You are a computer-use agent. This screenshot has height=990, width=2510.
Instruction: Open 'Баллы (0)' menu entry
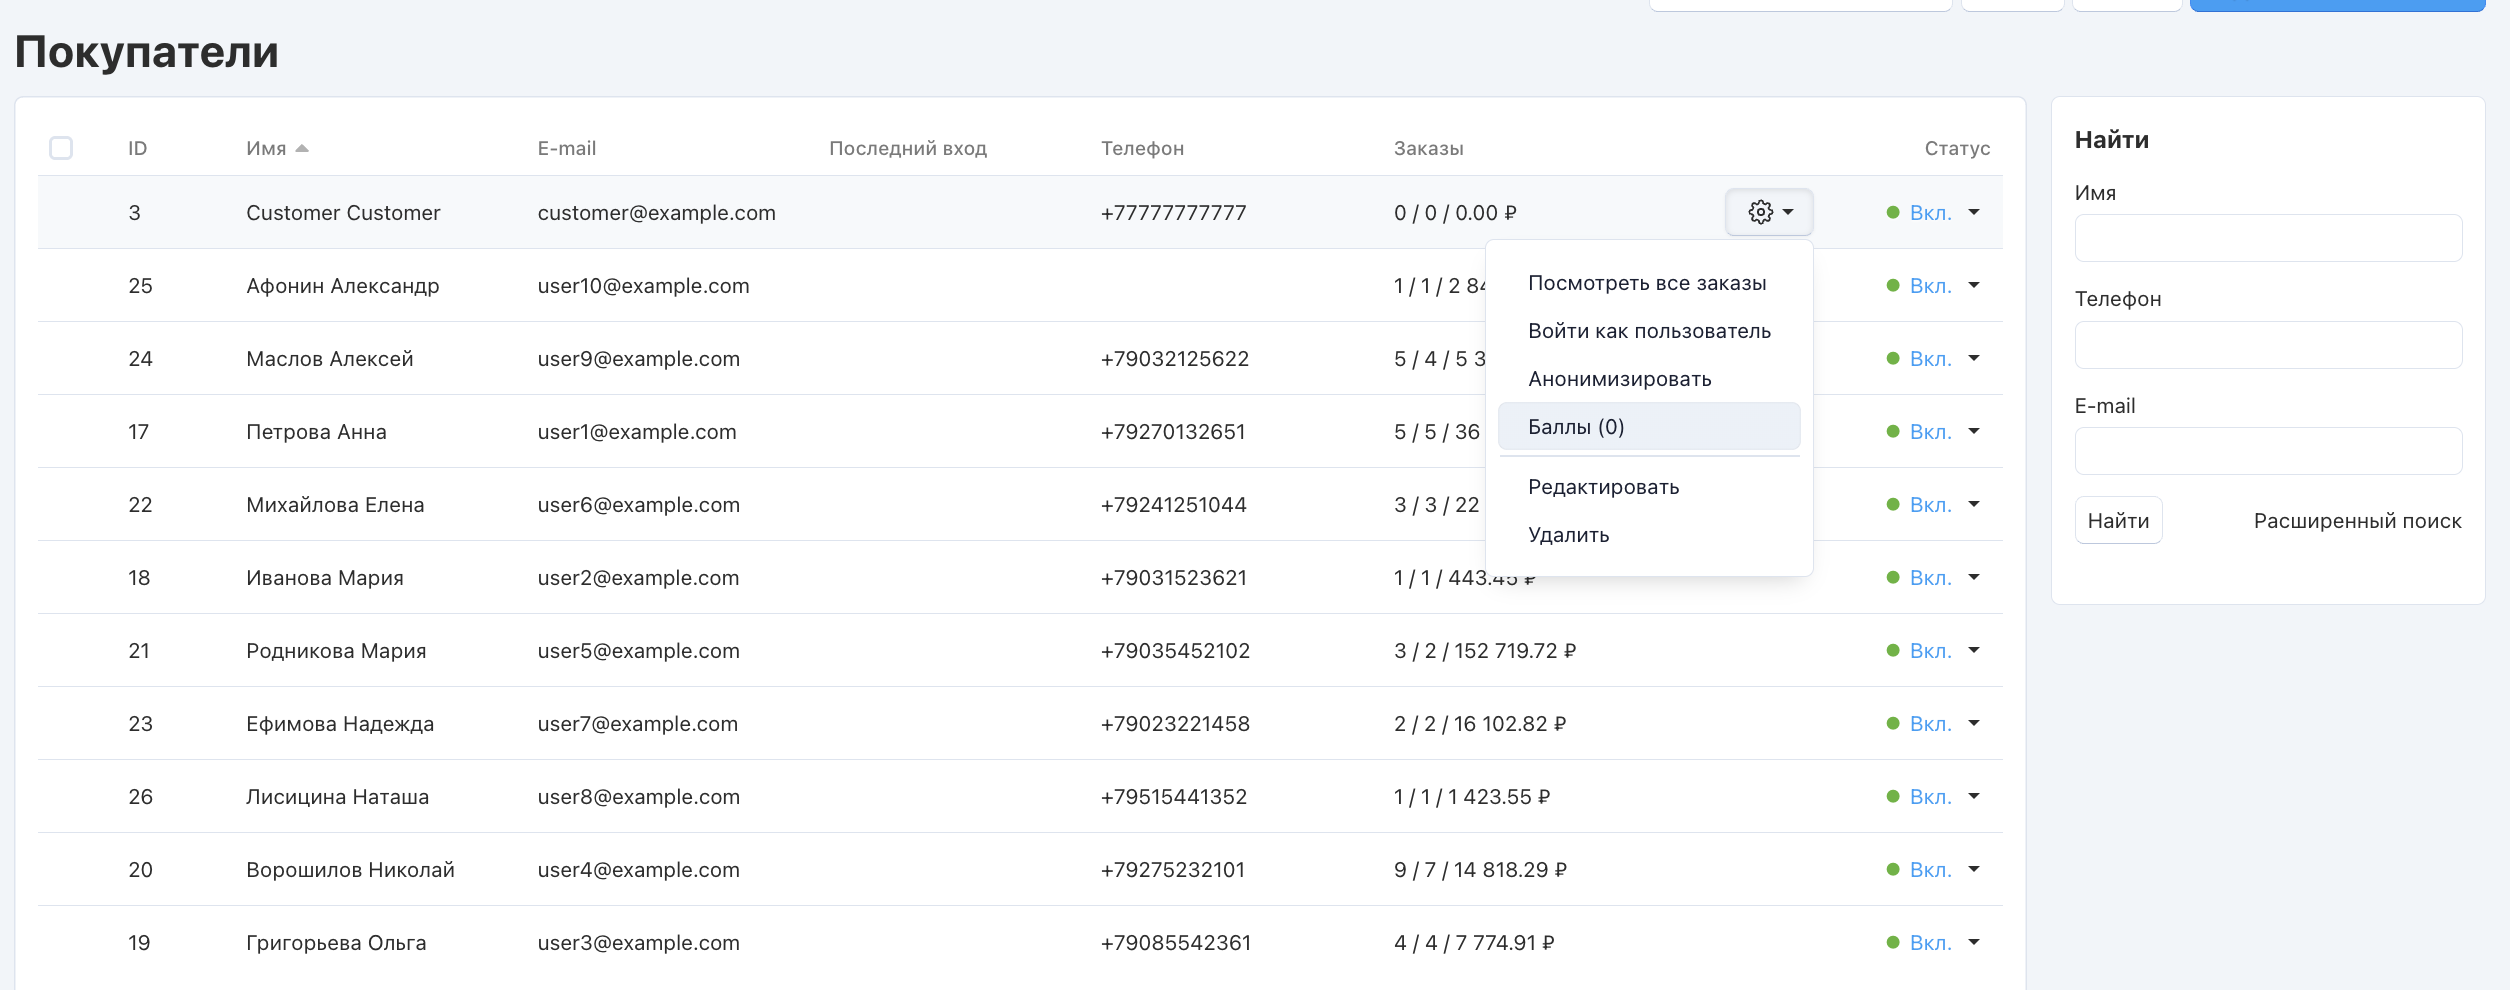tap(1576, 427)
